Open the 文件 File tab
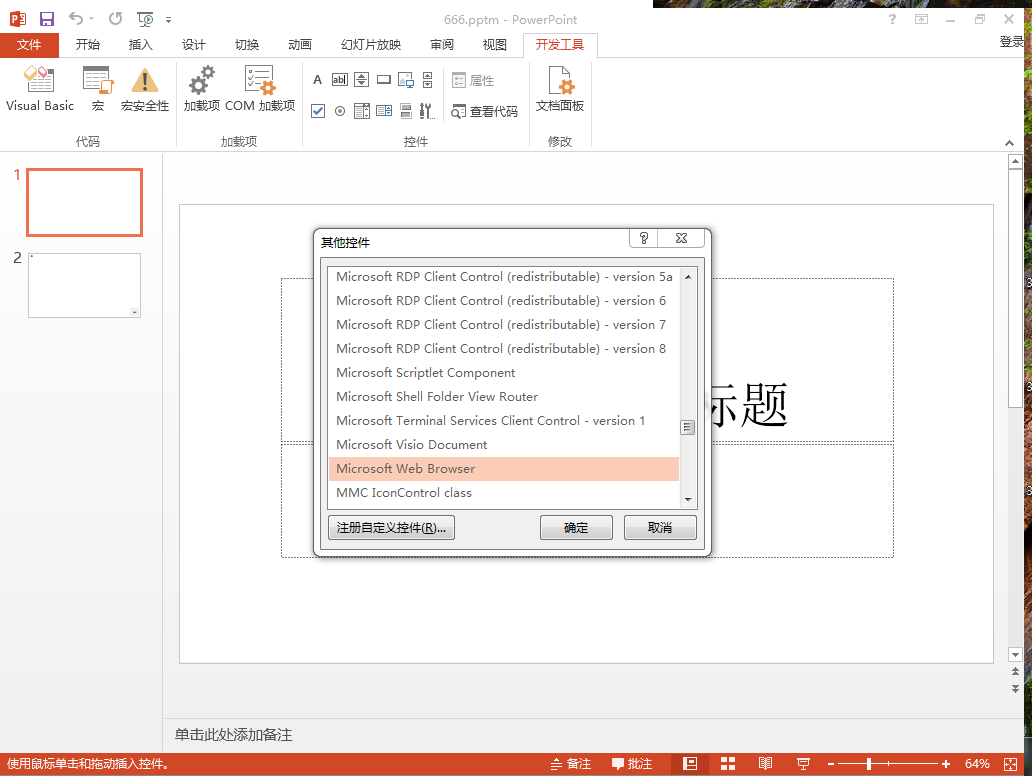 pos(29,45)
